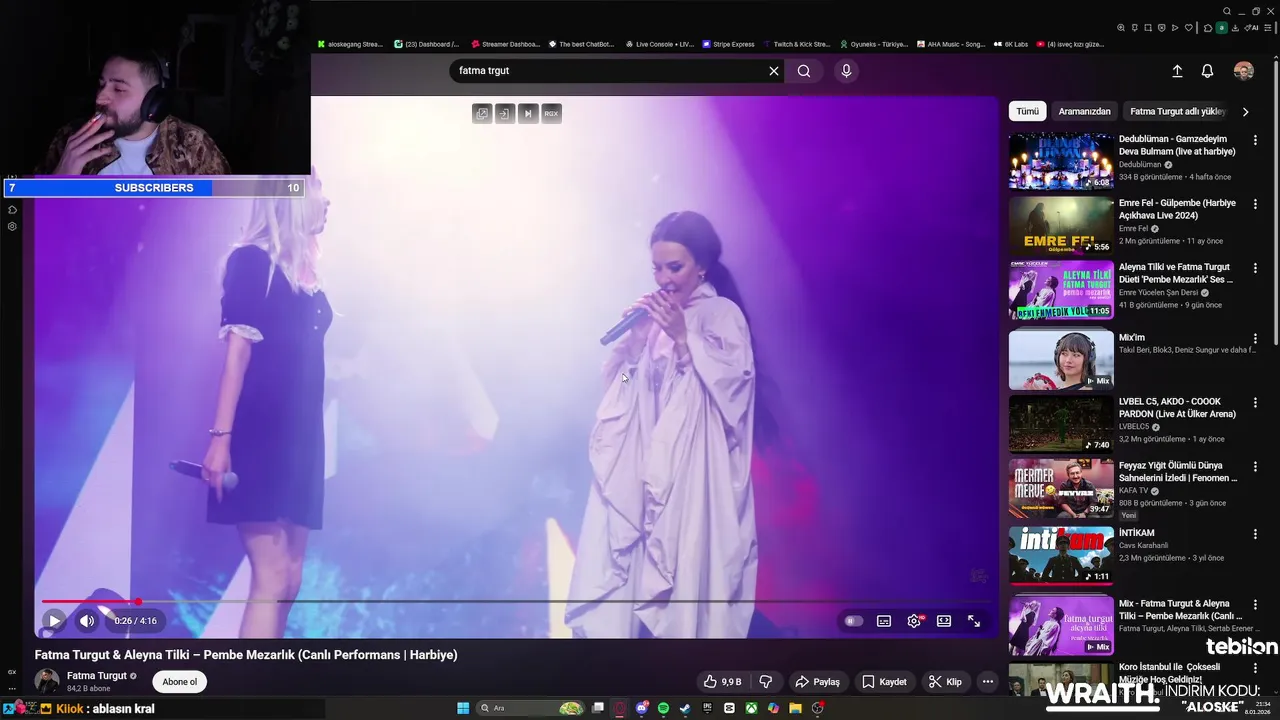The height and width of the screenshot is (720, 1280).
Task: Toggle the autoplay switch in the player
Action: coord(853,621)
